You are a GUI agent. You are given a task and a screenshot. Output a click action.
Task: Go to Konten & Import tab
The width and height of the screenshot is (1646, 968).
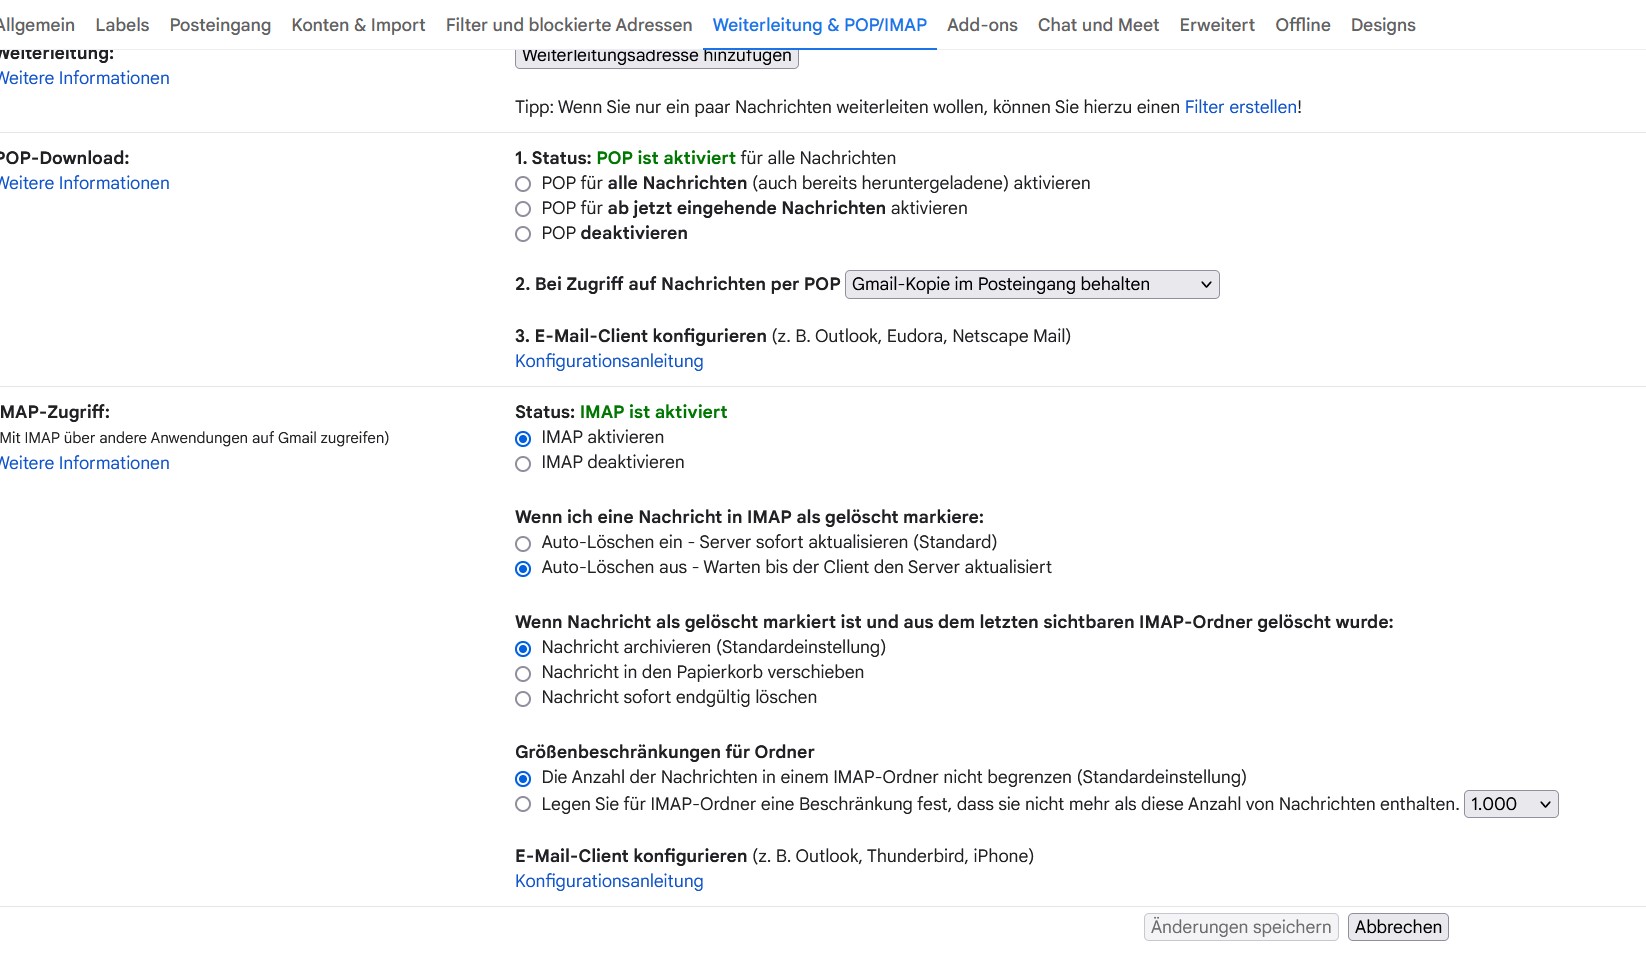pyautogui.click(x=358, y=25)
